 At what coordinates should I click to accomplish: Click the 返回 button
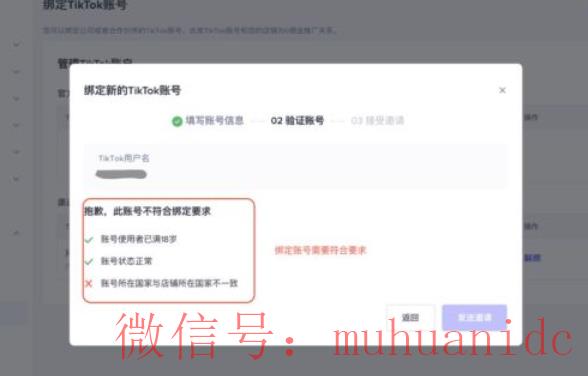(x=410, y=318)
